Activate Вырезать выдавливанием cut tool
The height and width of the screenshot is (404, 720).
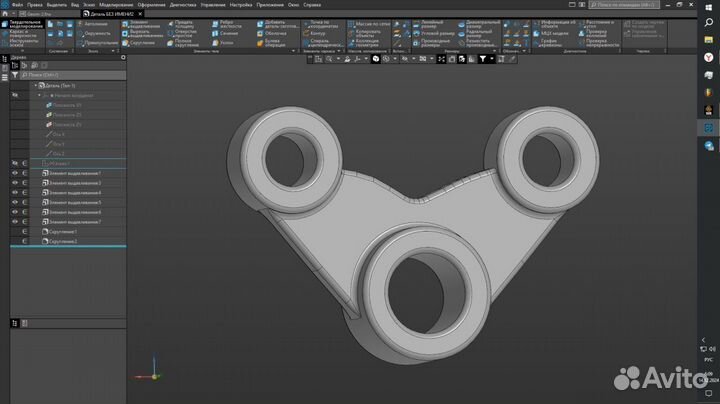[142, 34]
